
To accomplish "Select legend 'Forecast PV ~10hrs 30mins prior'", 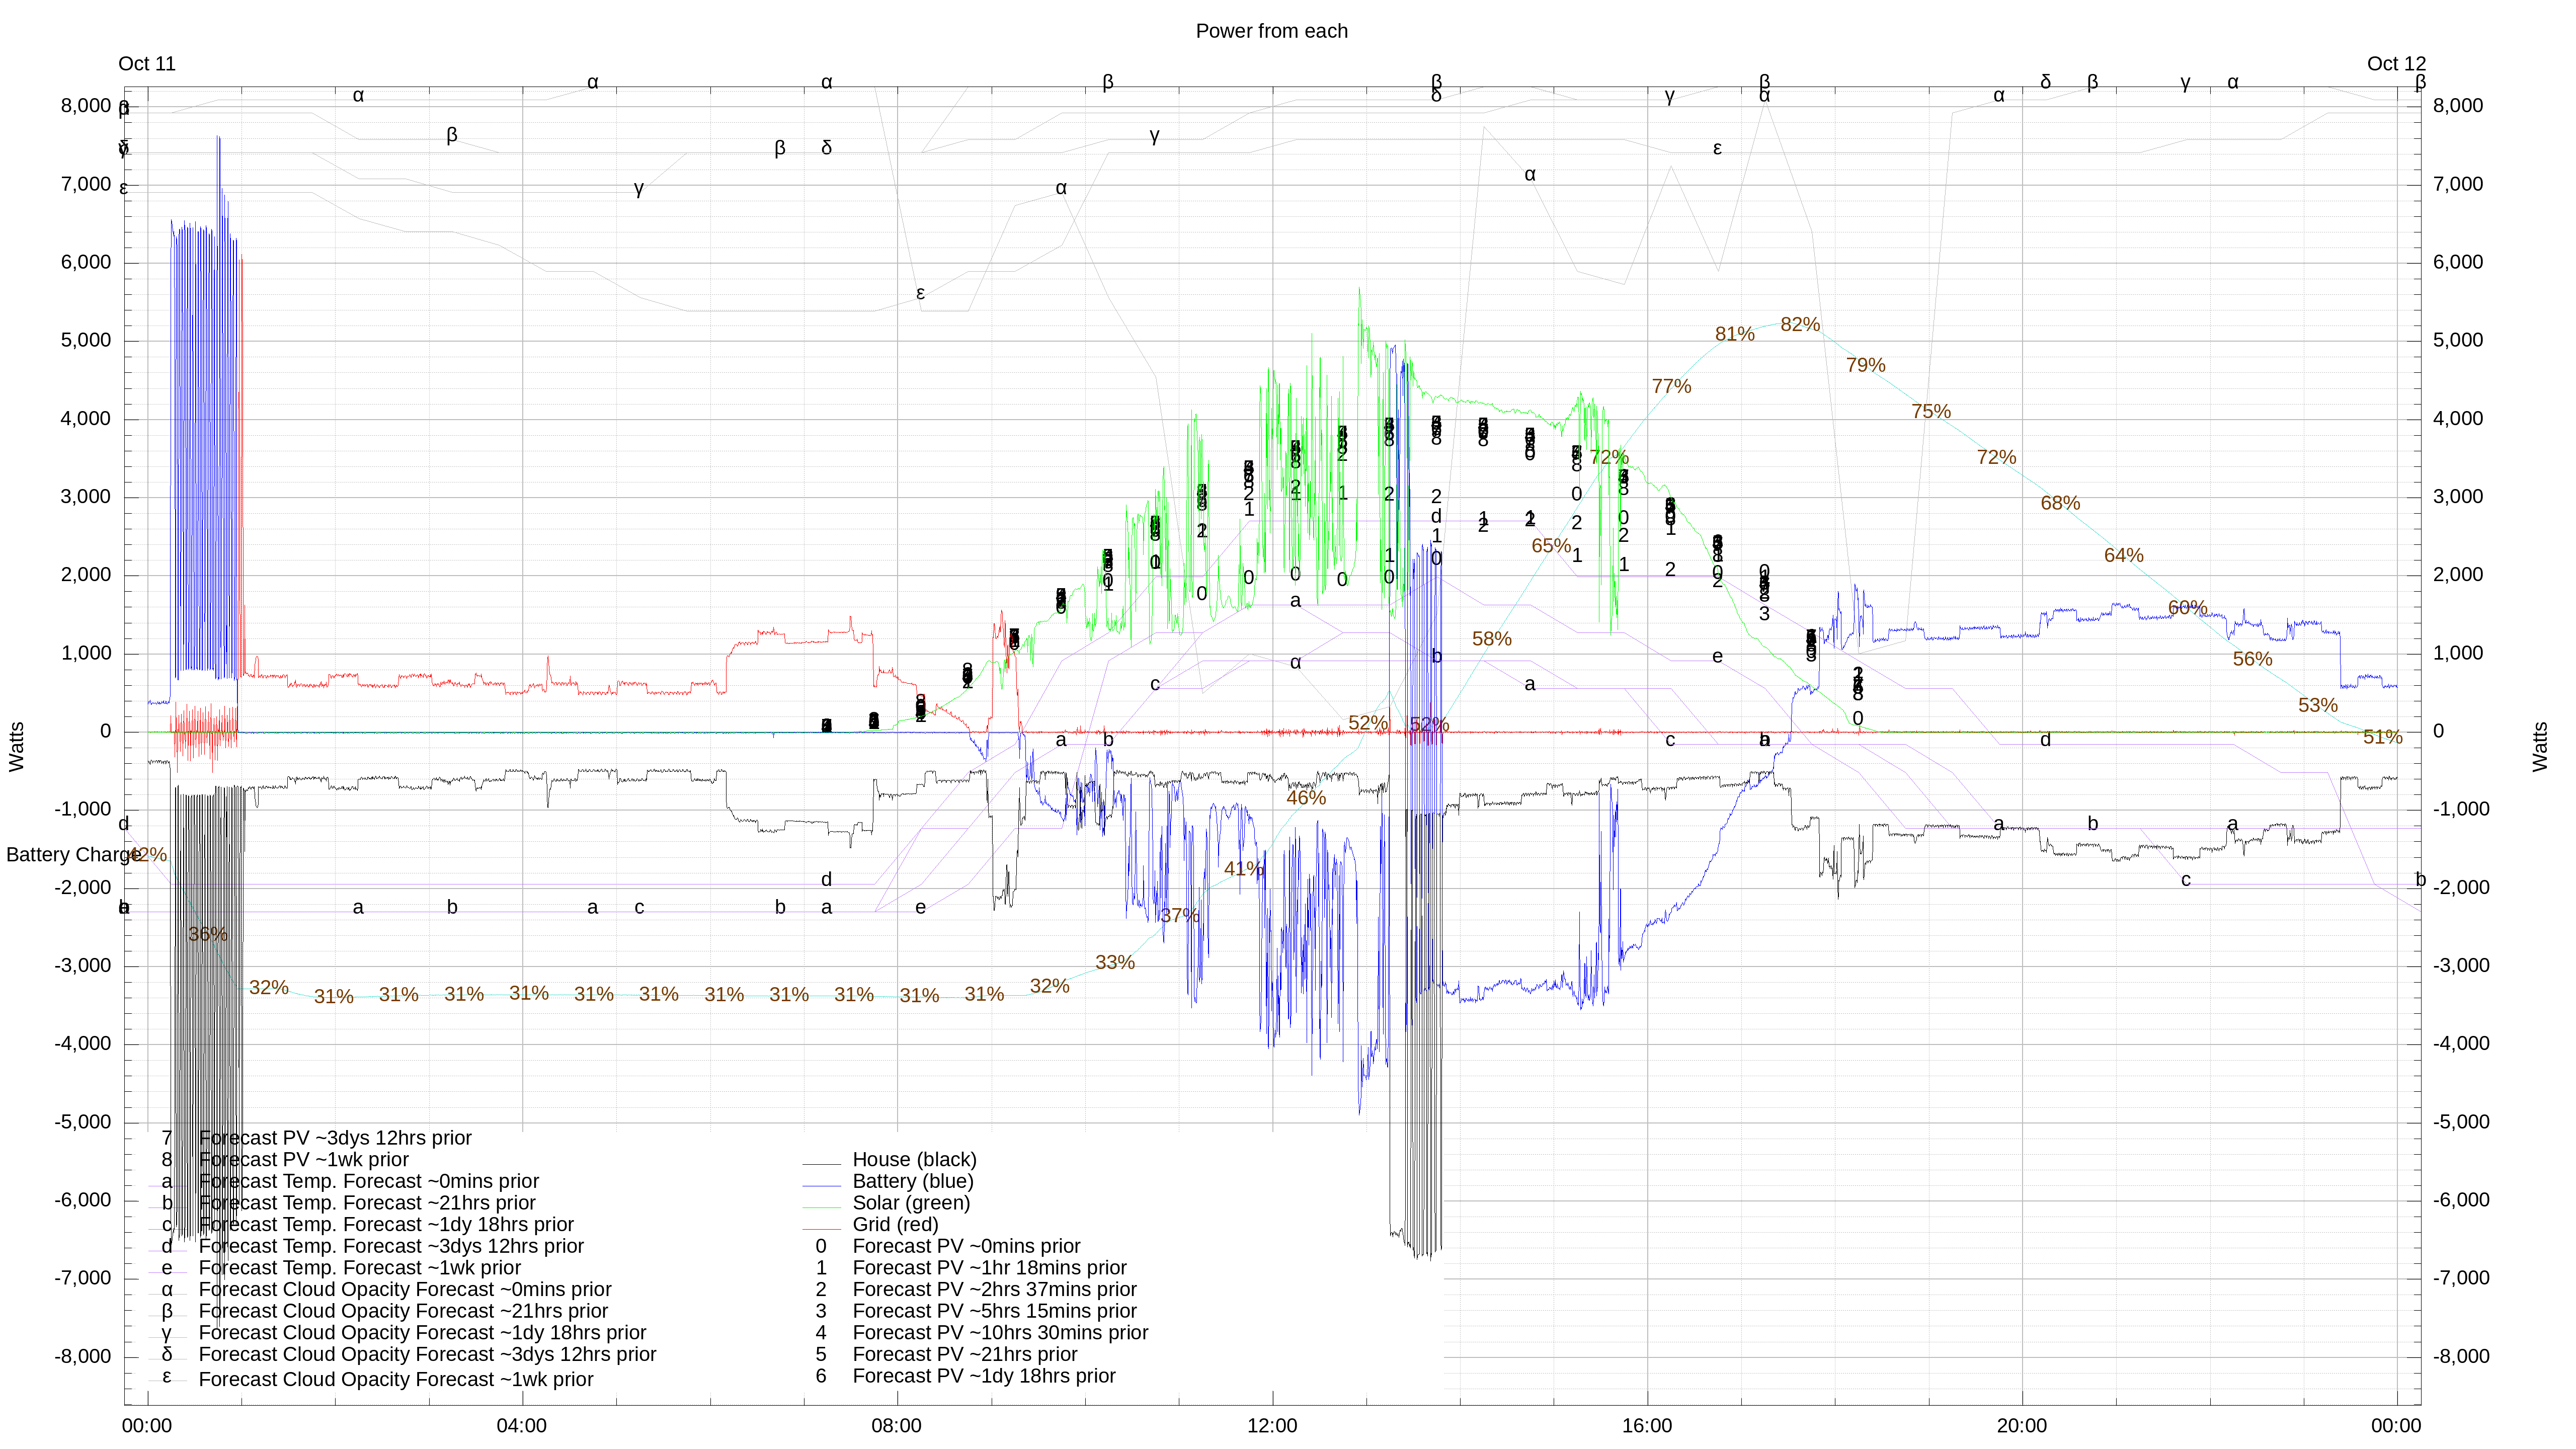I will click(x=1000, y=1333).
